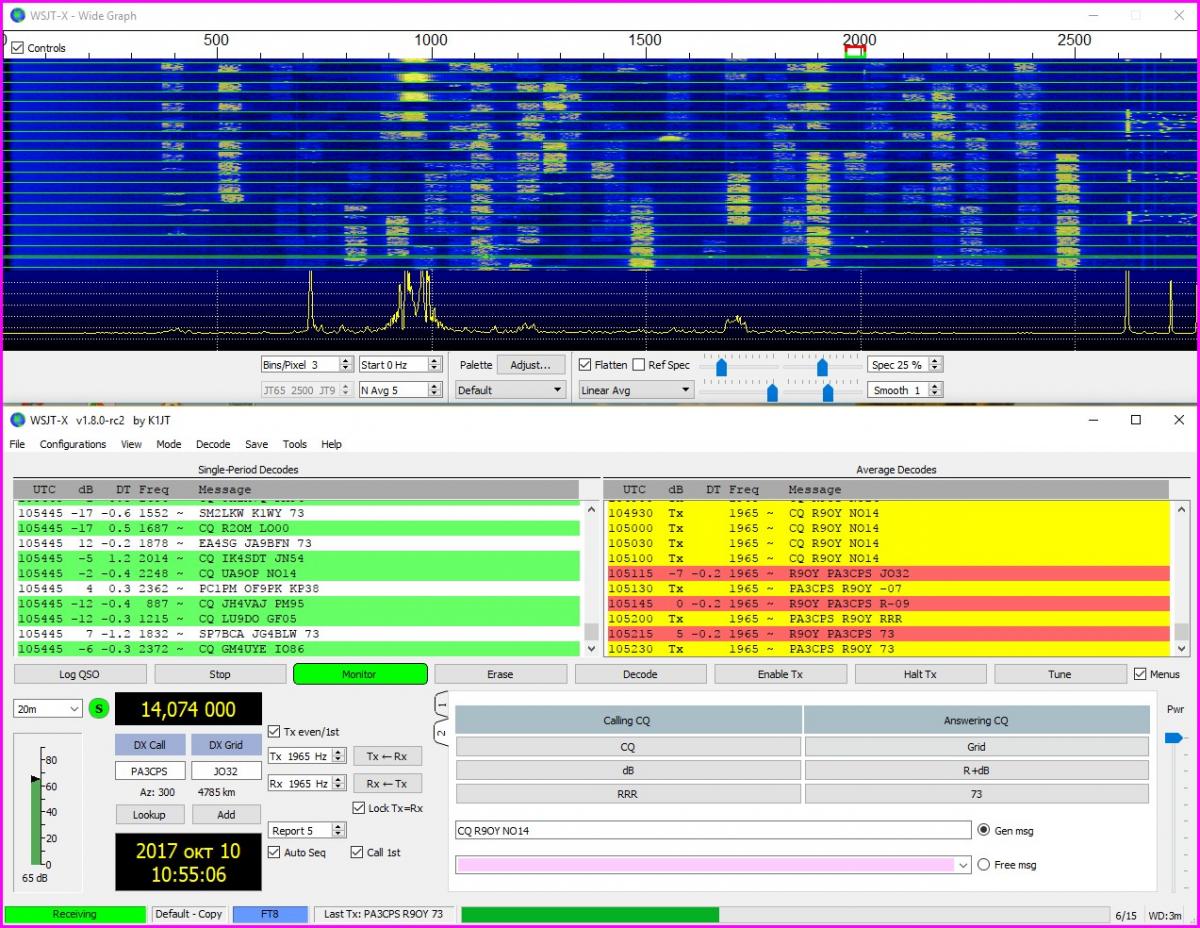This screenshot has height=928, width=1200.
Task: Open the Decode menu
Action: [x=212, y=444]
